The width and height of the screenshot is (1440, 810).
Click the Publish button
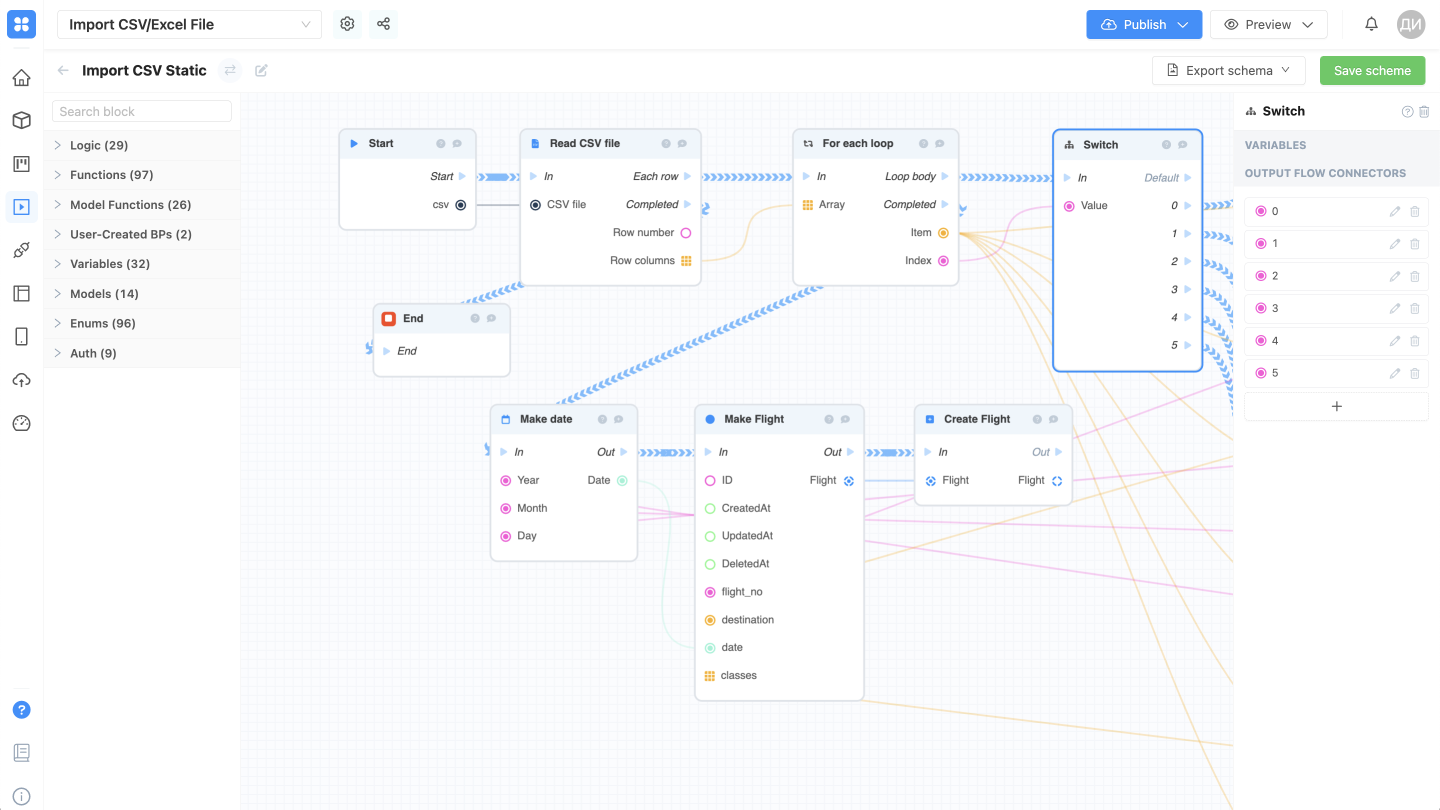(x=1144, y=24)
